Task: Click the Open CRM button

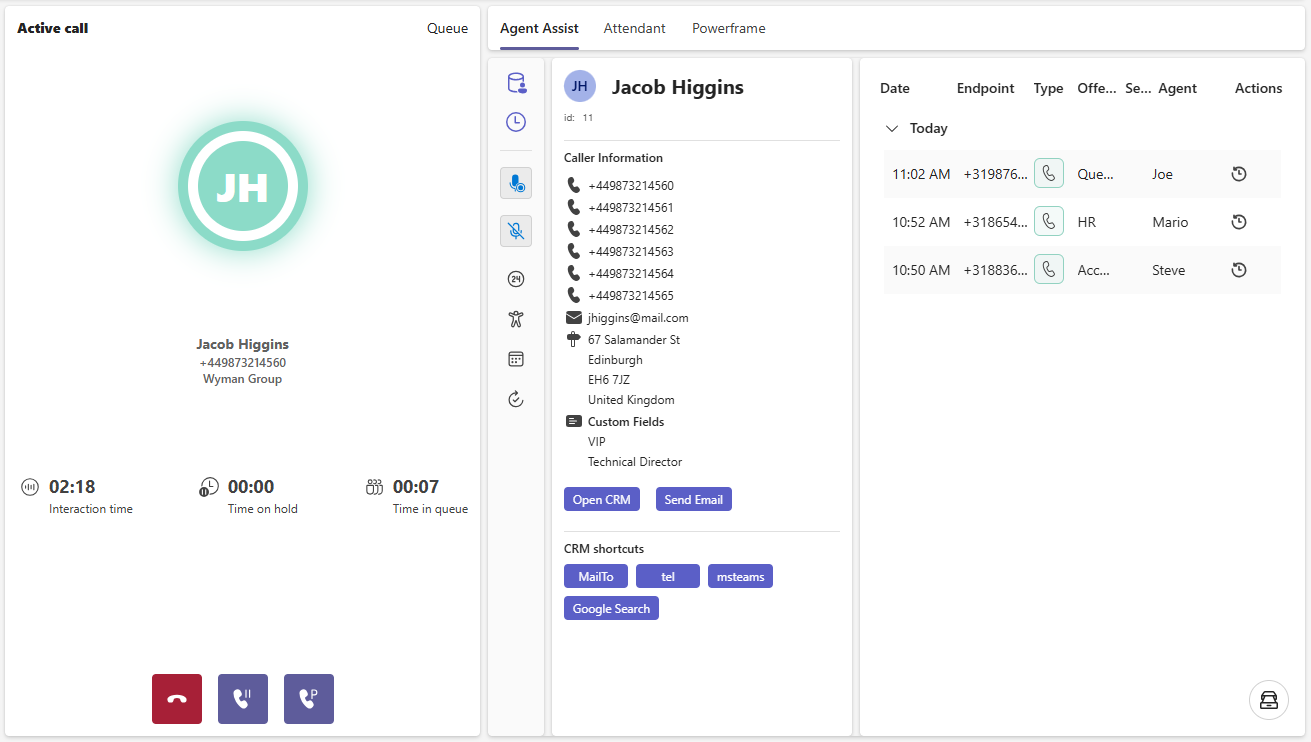Action: coord(601,499)
